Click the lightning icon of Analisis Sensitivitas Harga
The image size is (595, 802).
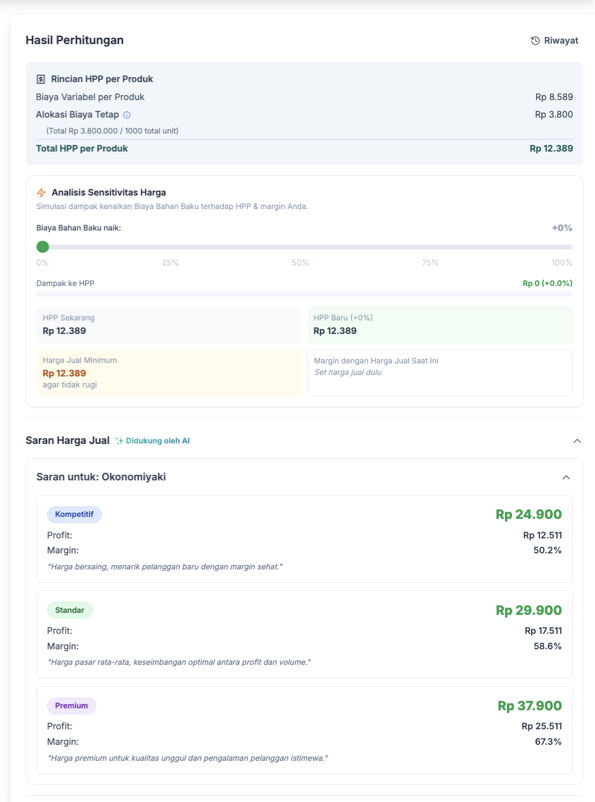click(41, 192)
